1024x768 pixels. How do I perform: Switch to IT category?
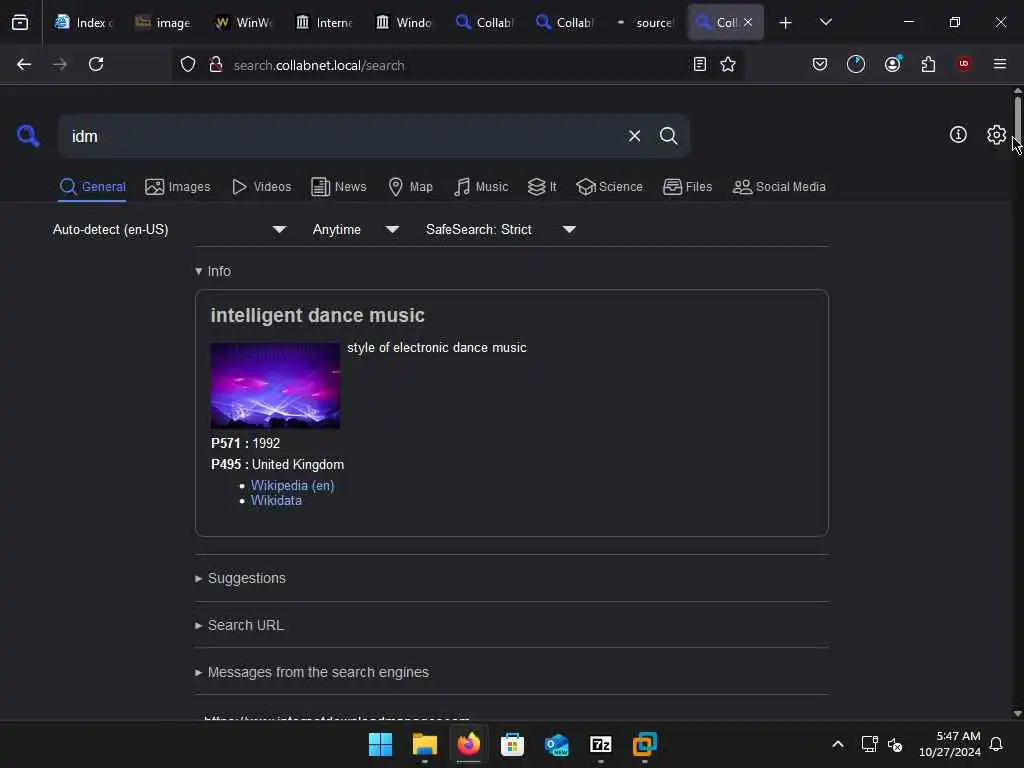click(x=542, y=187)
